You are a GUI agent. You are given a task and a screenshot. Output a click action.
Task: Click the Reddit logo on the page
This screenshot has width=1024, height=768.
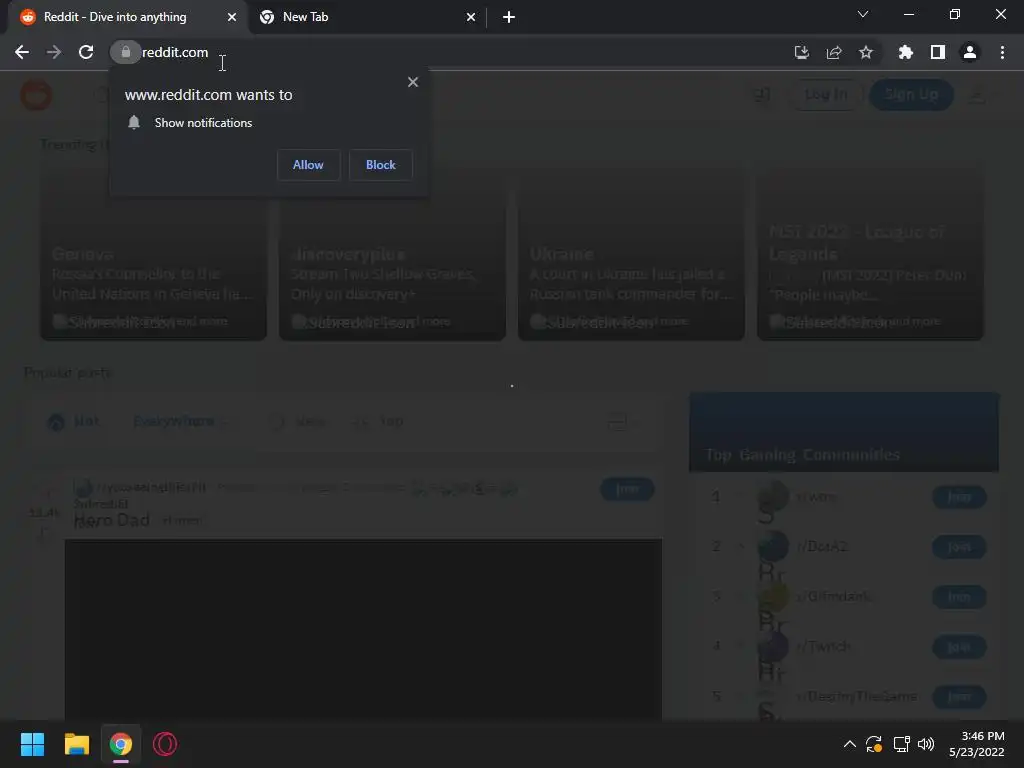click(x=36, y=95)
